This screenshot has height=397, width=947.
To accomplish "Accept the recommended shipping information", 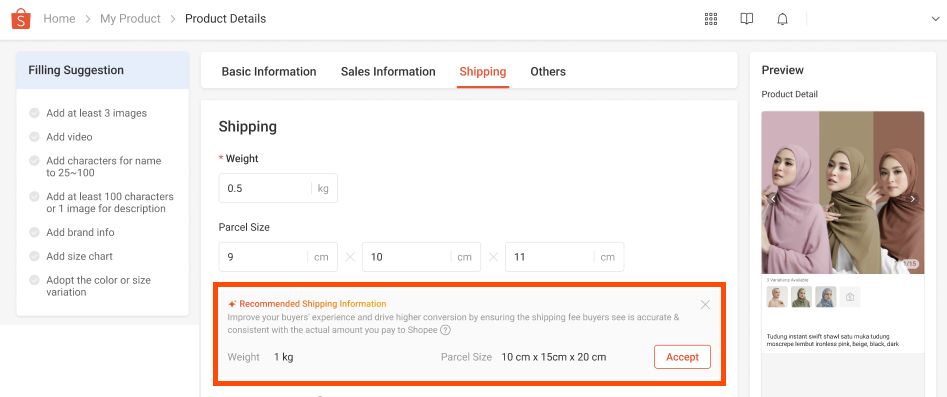I will (682, 357).
